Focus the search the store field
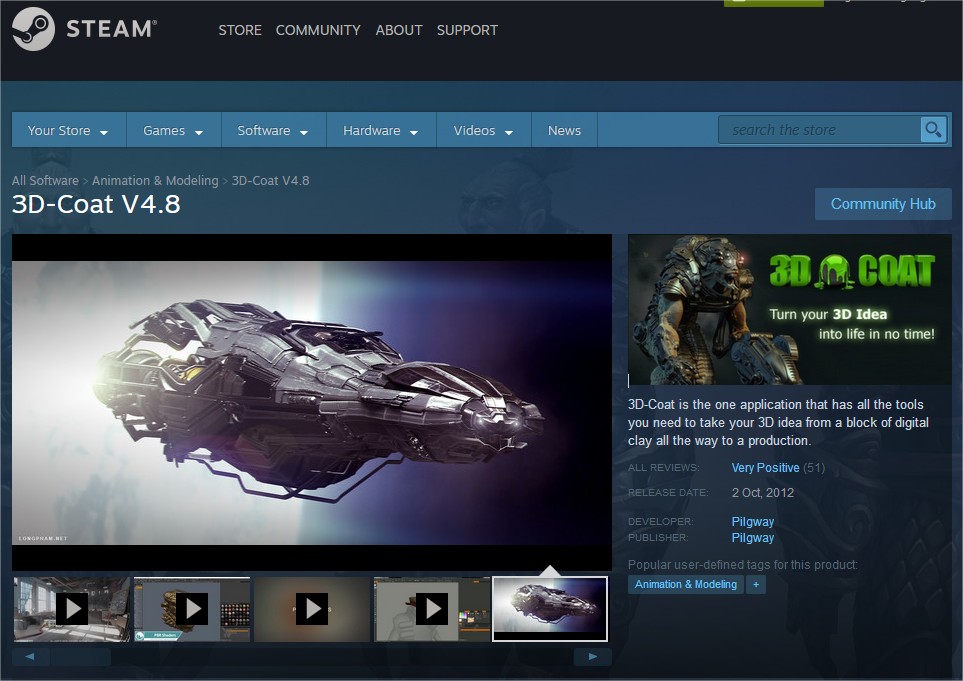Image resolution: width=963 pixels, height=681 pixels. coord(818,130)
